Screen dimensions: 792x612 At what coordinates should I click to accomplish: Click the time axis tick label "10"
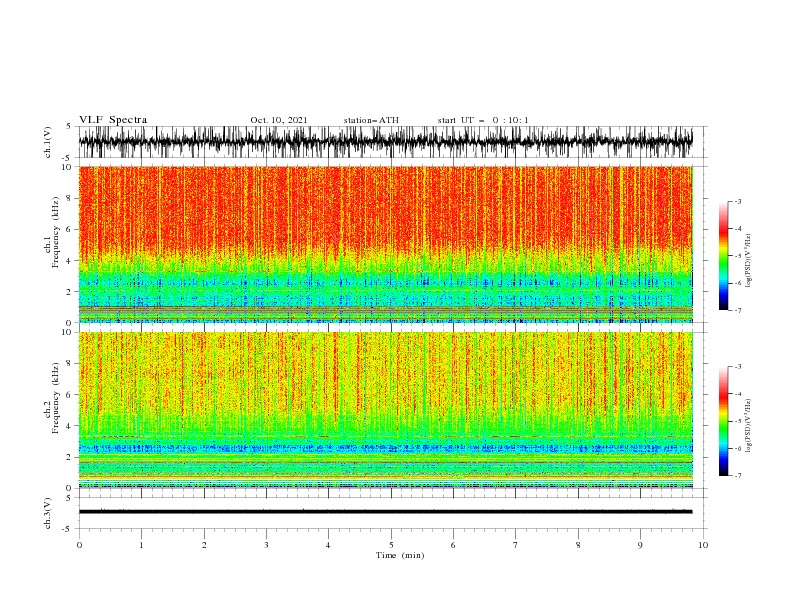(x=703, y=545)
